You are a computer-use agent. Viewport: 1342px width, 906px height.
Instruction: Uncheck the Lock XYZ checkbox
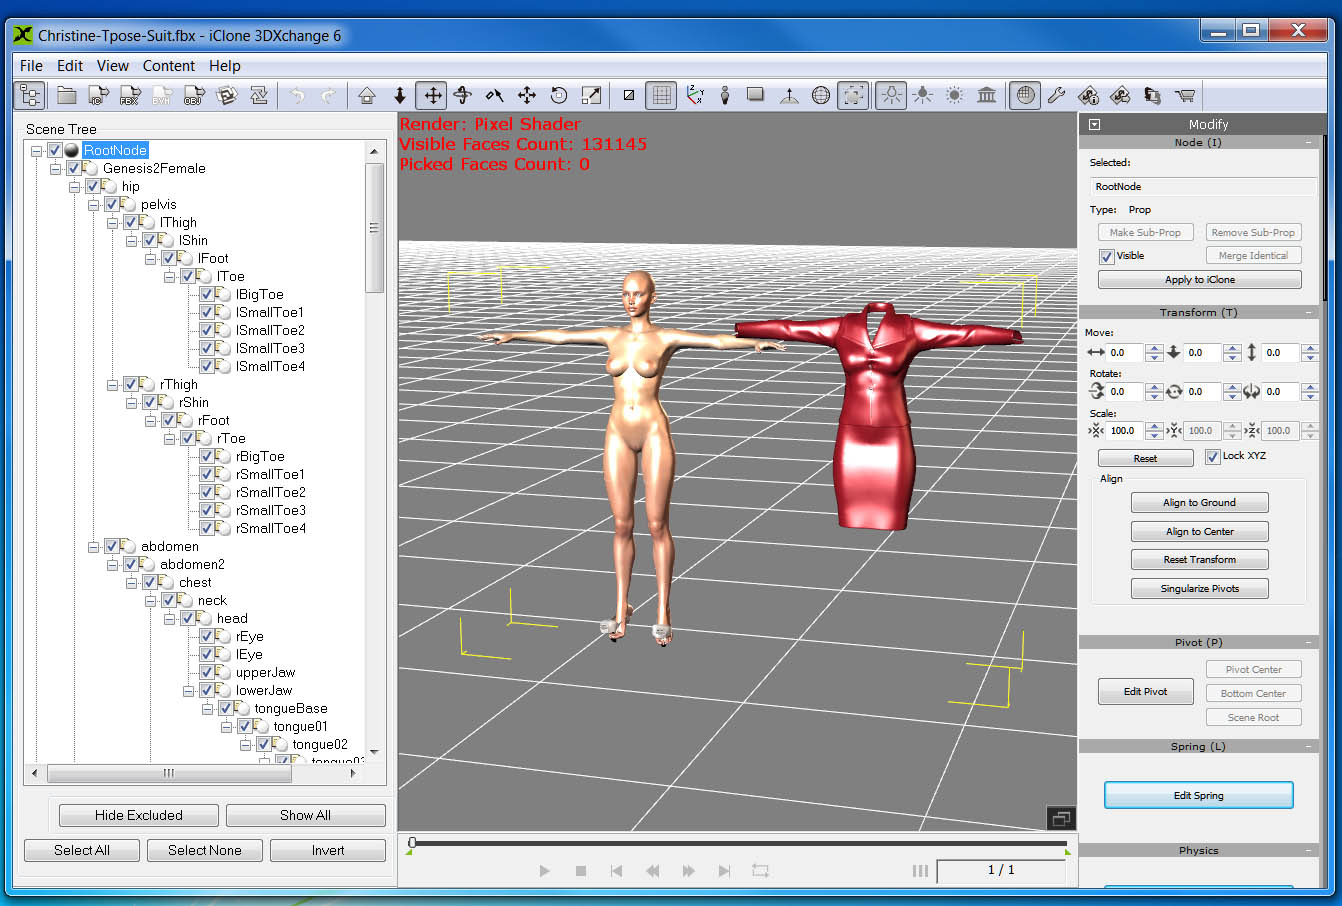click(x=1213, y=456)
